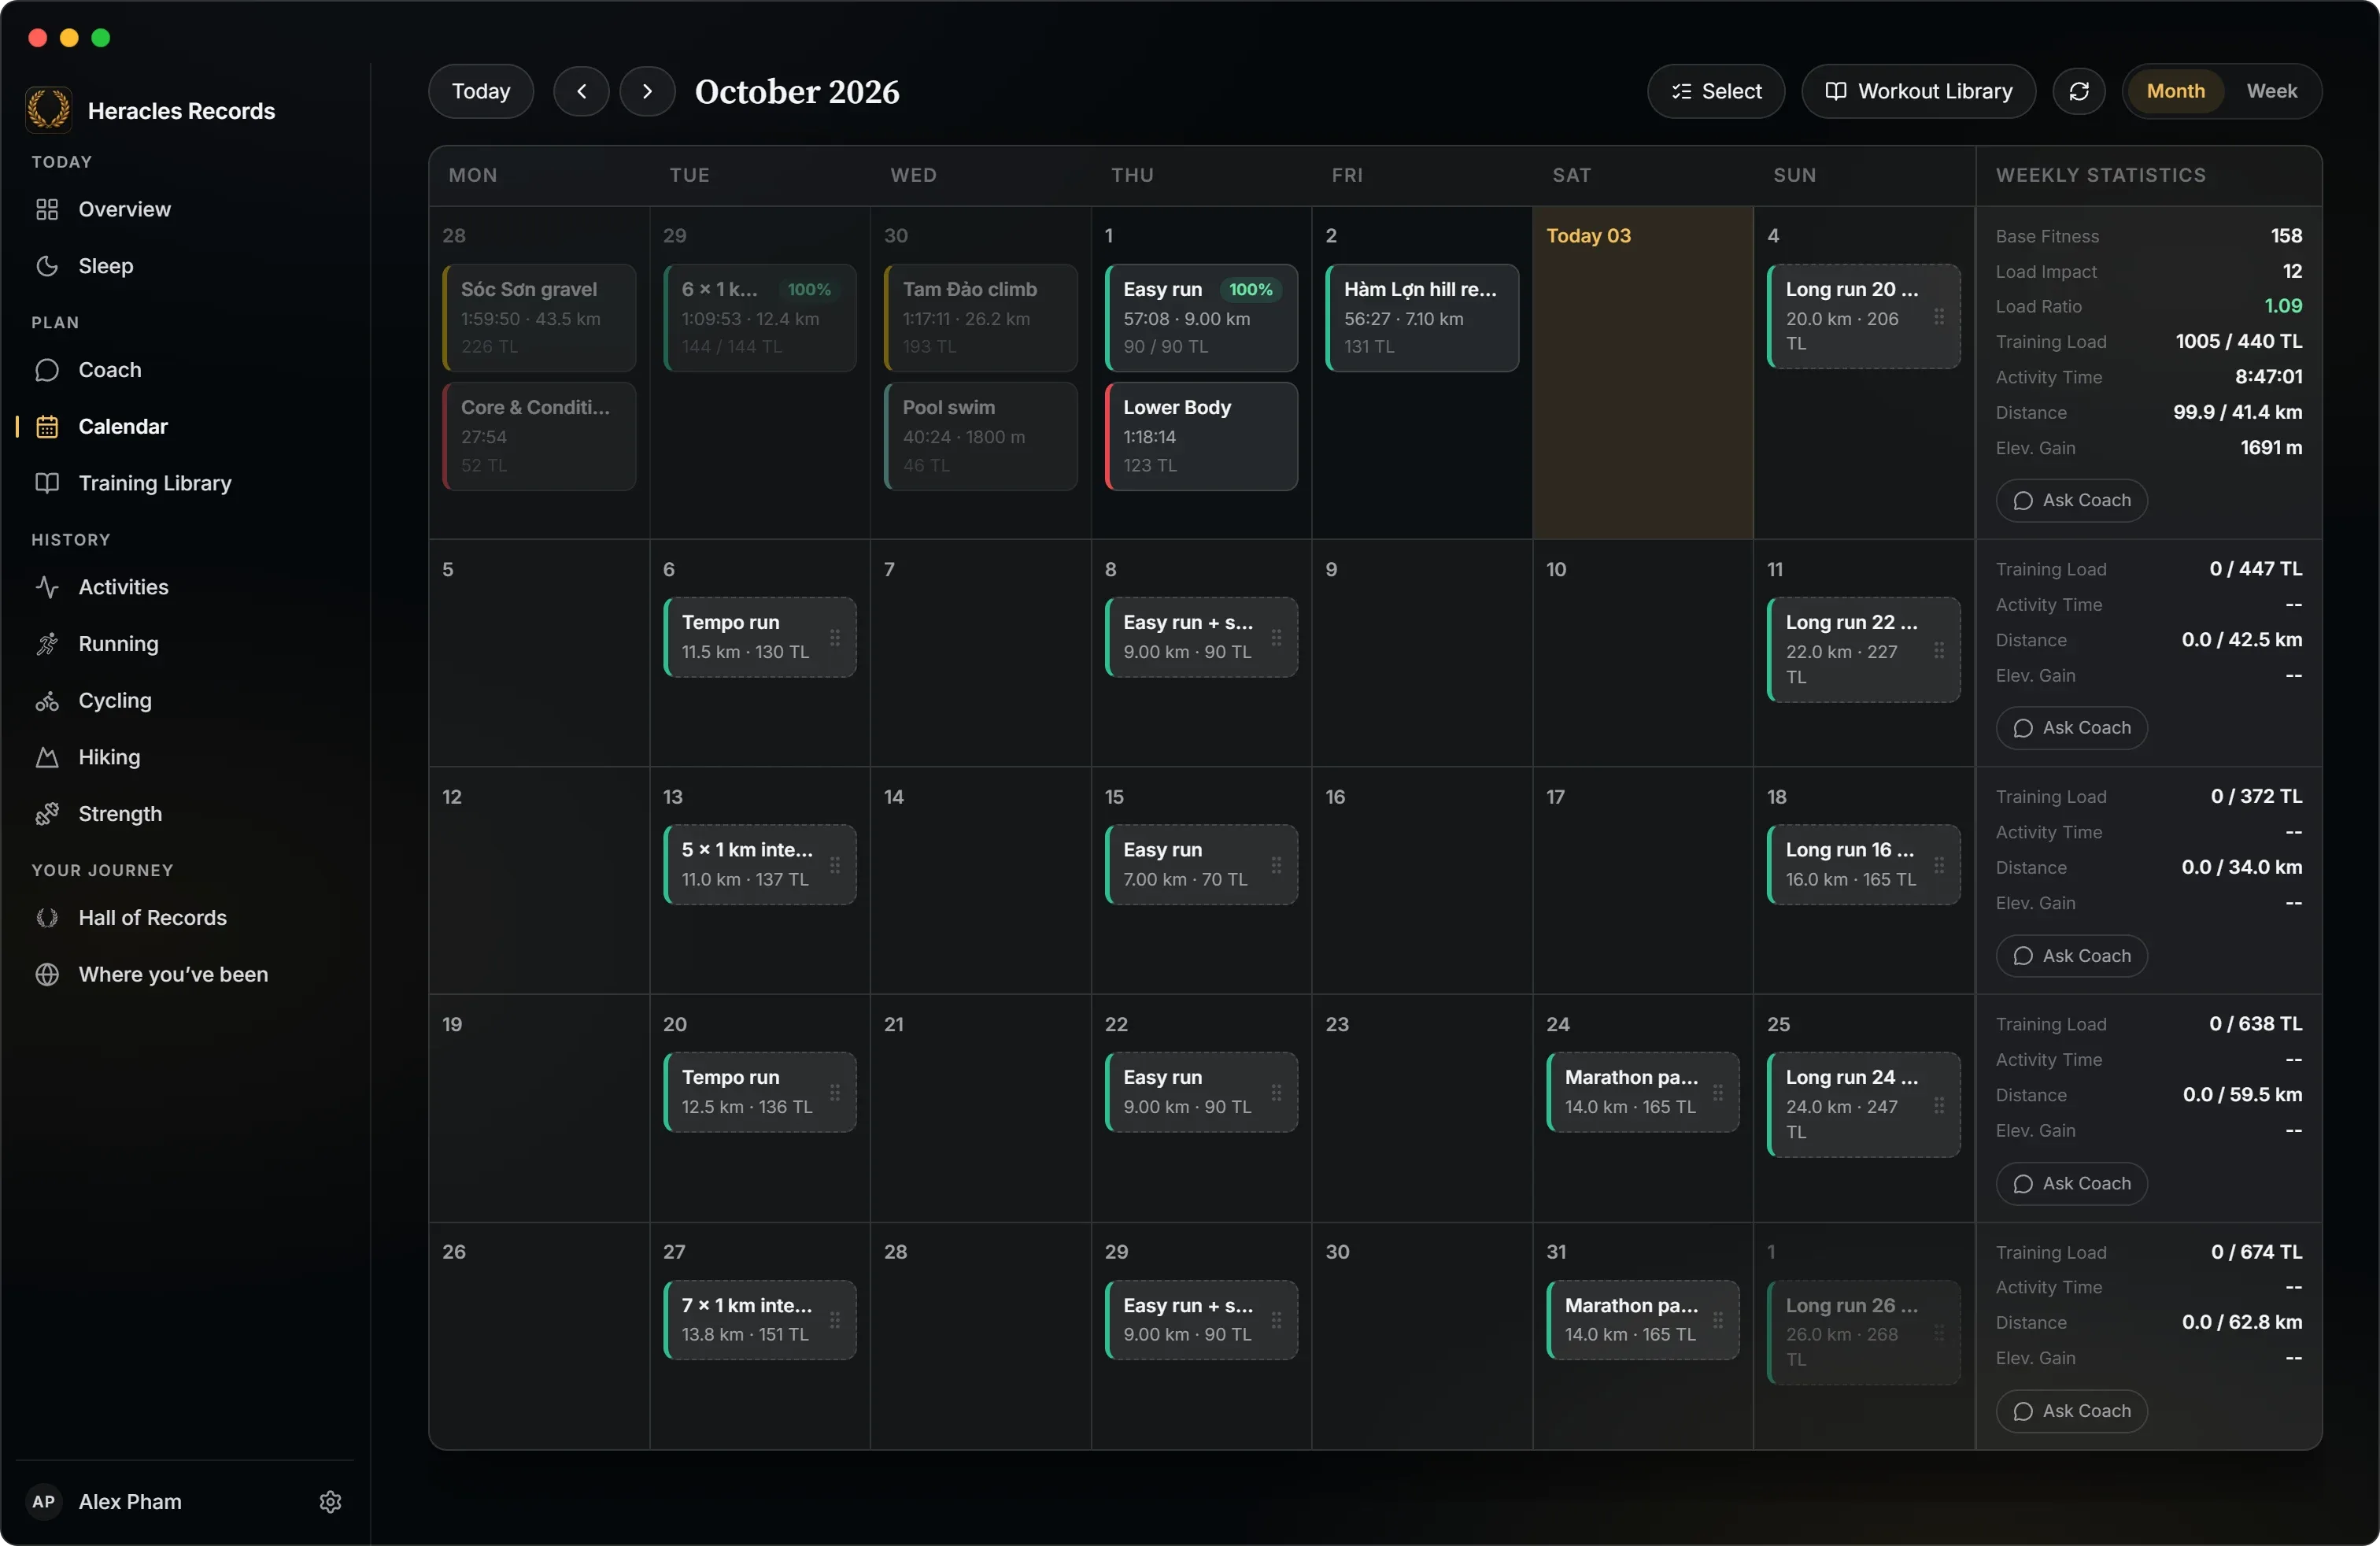Ask Coach about the 1005 / 440 TL week
Viewport: 2380px width, 1546px height.
click(2071, 500)
